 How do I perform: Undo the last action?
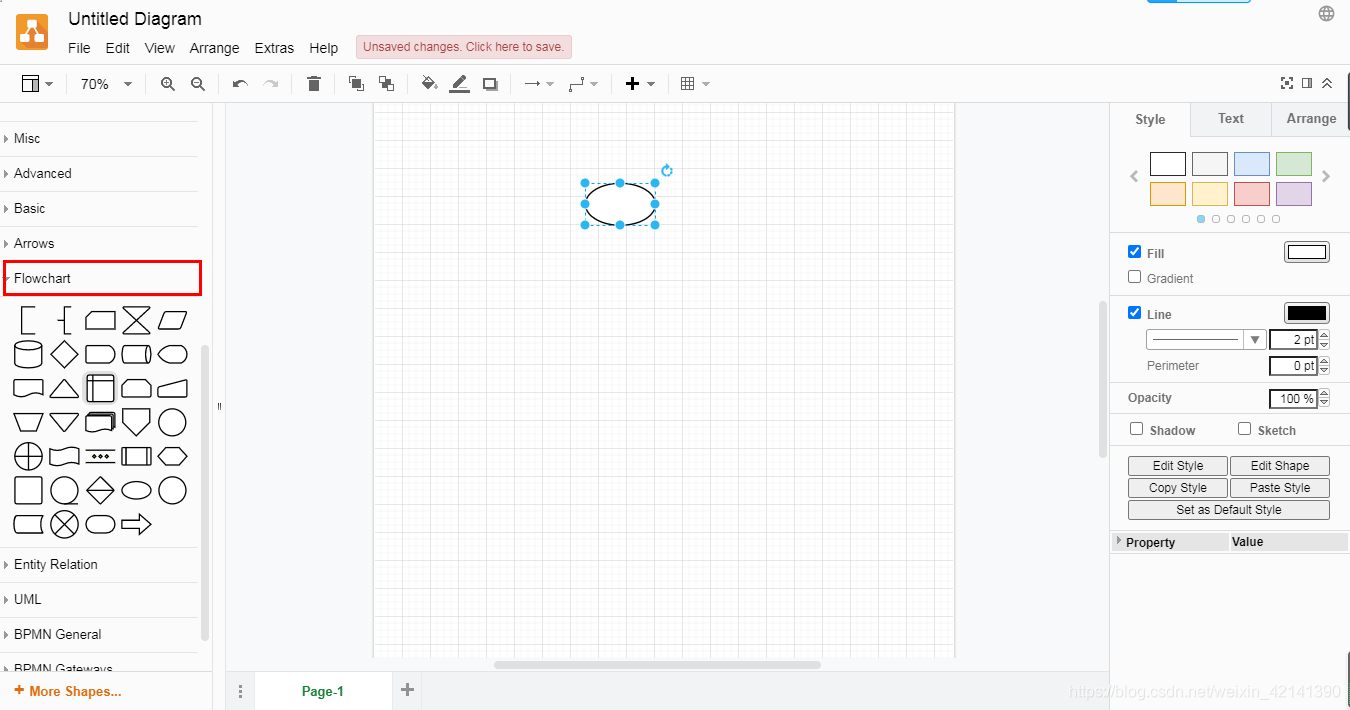pyautogui.click(x=240, y=84)
